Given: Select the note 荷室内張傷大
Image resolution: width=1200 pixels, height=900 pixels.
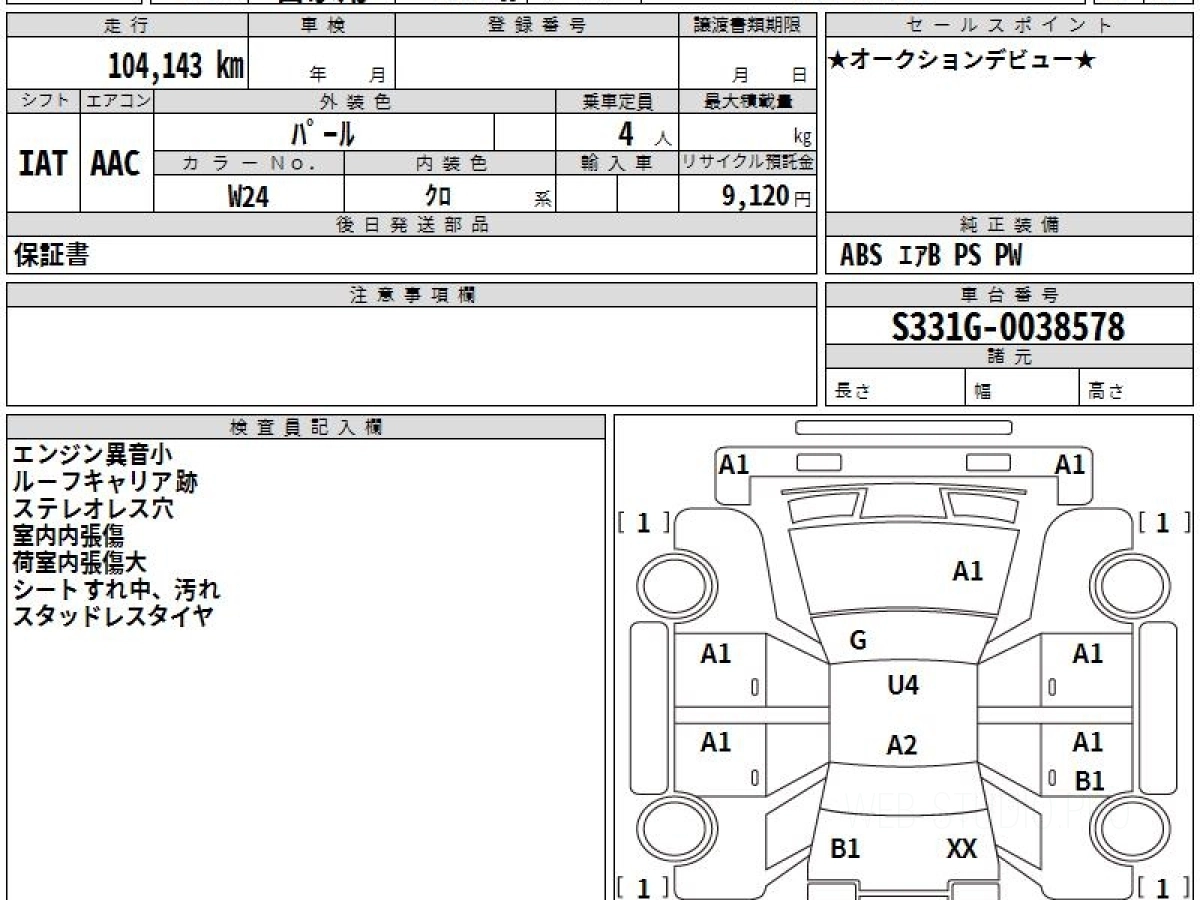Looking at the screenshot, I should click(x=80, y=563).
